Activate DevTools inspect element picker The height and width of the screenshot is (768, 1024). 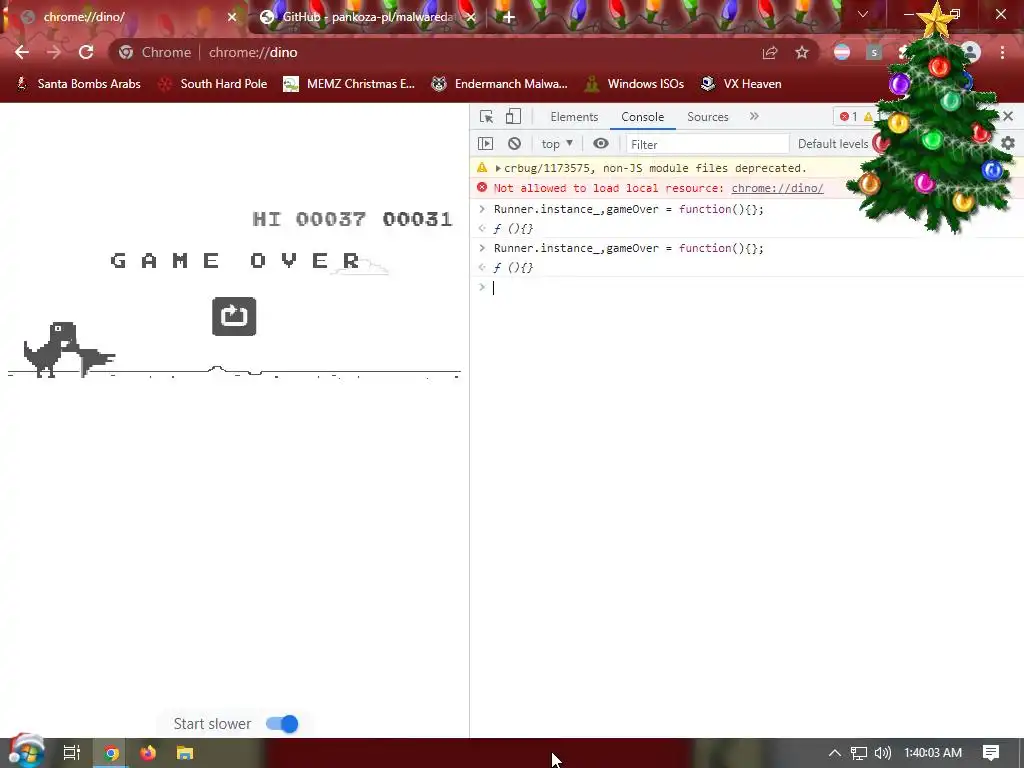pyautogui.click(x=487, y=116)
